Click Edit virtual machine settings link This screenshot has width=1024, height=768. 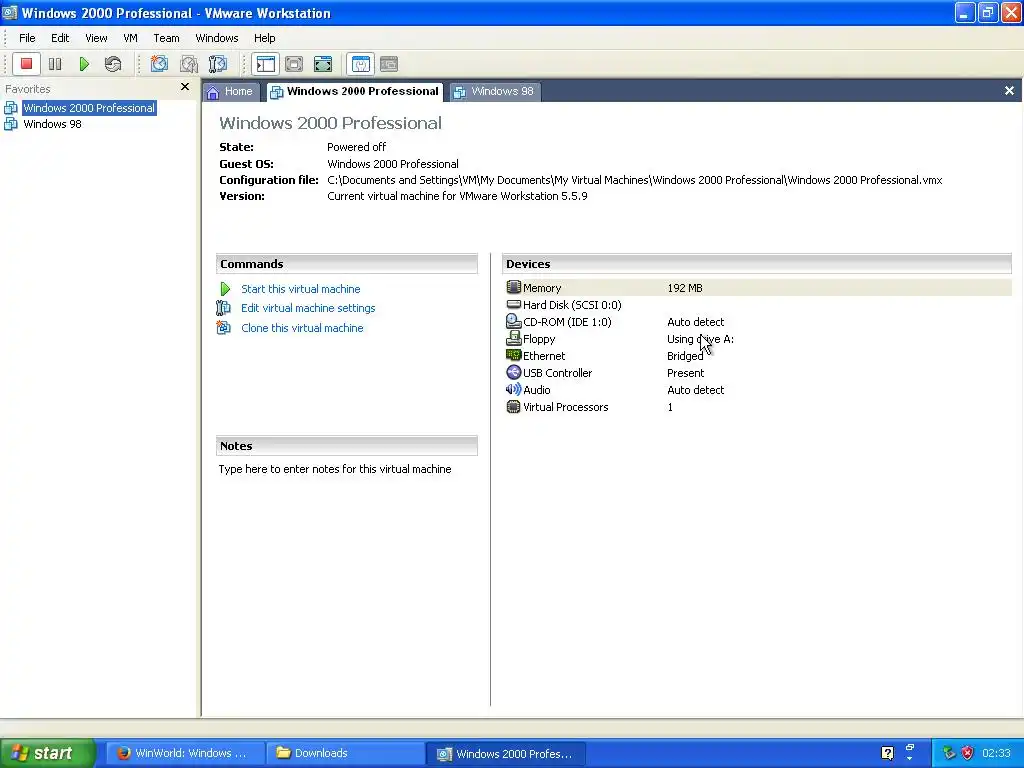[x=308, y=308]
